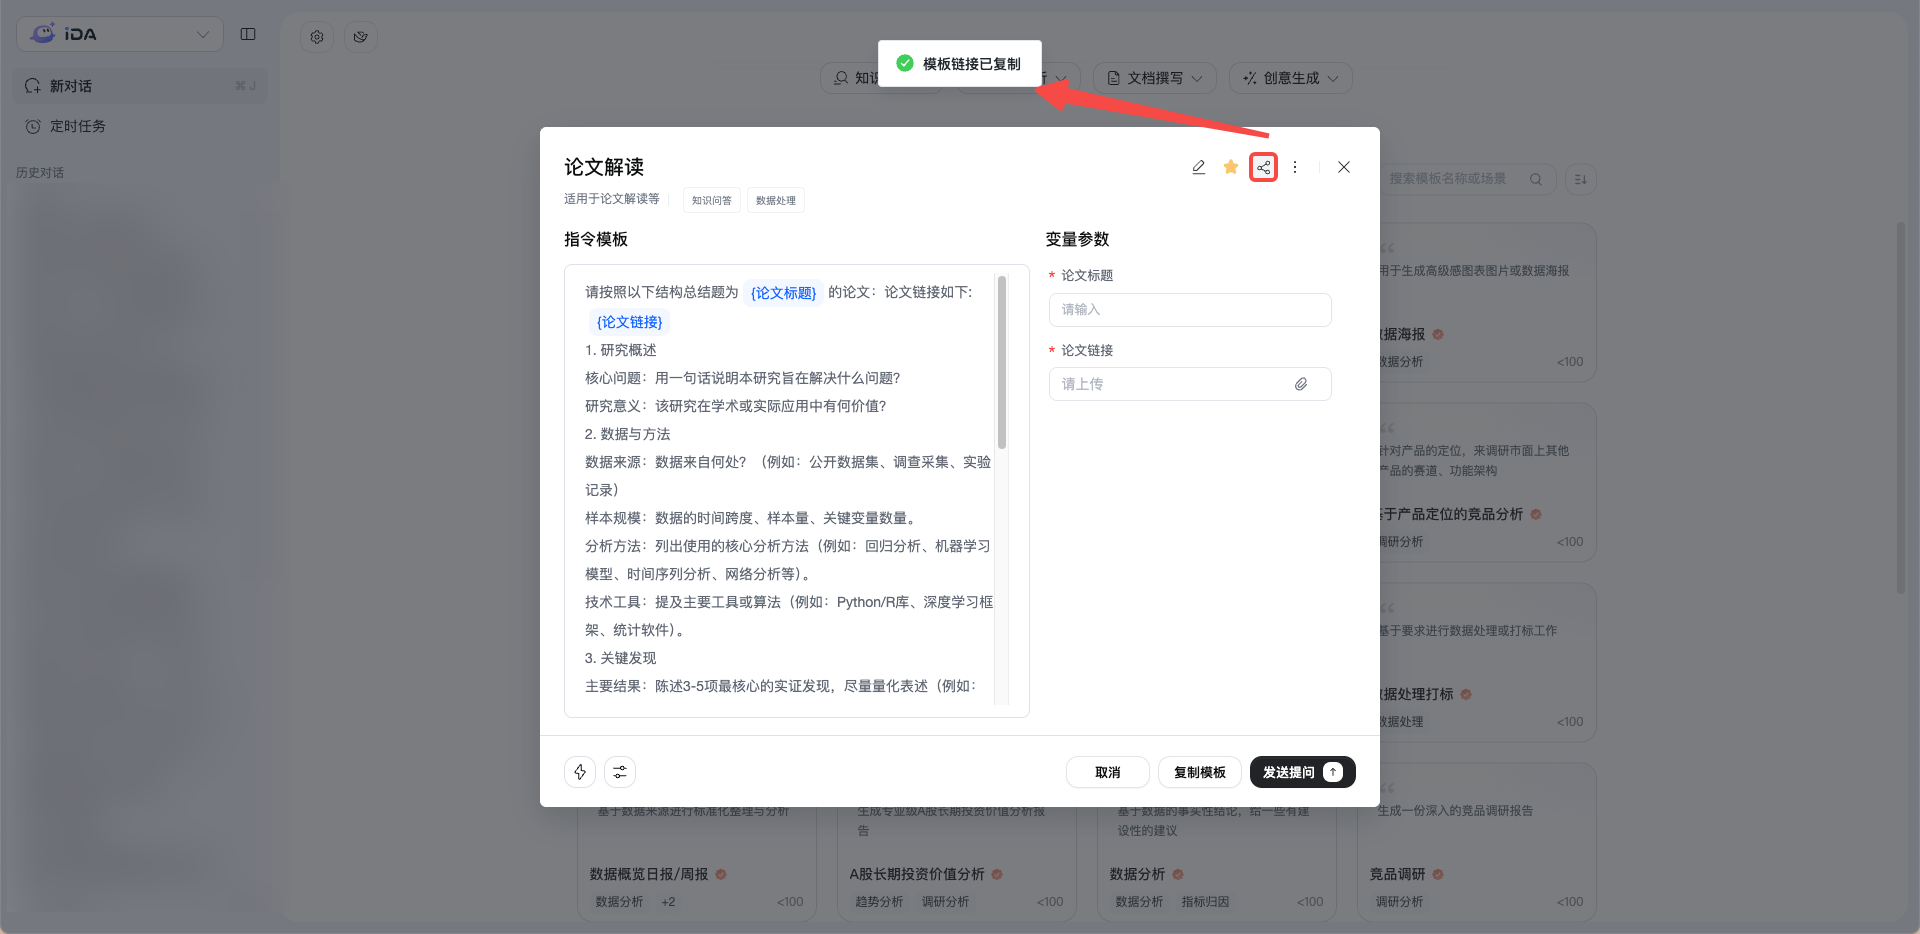
Task: Click the 趋势分析 tag
Action: [879, 902]
